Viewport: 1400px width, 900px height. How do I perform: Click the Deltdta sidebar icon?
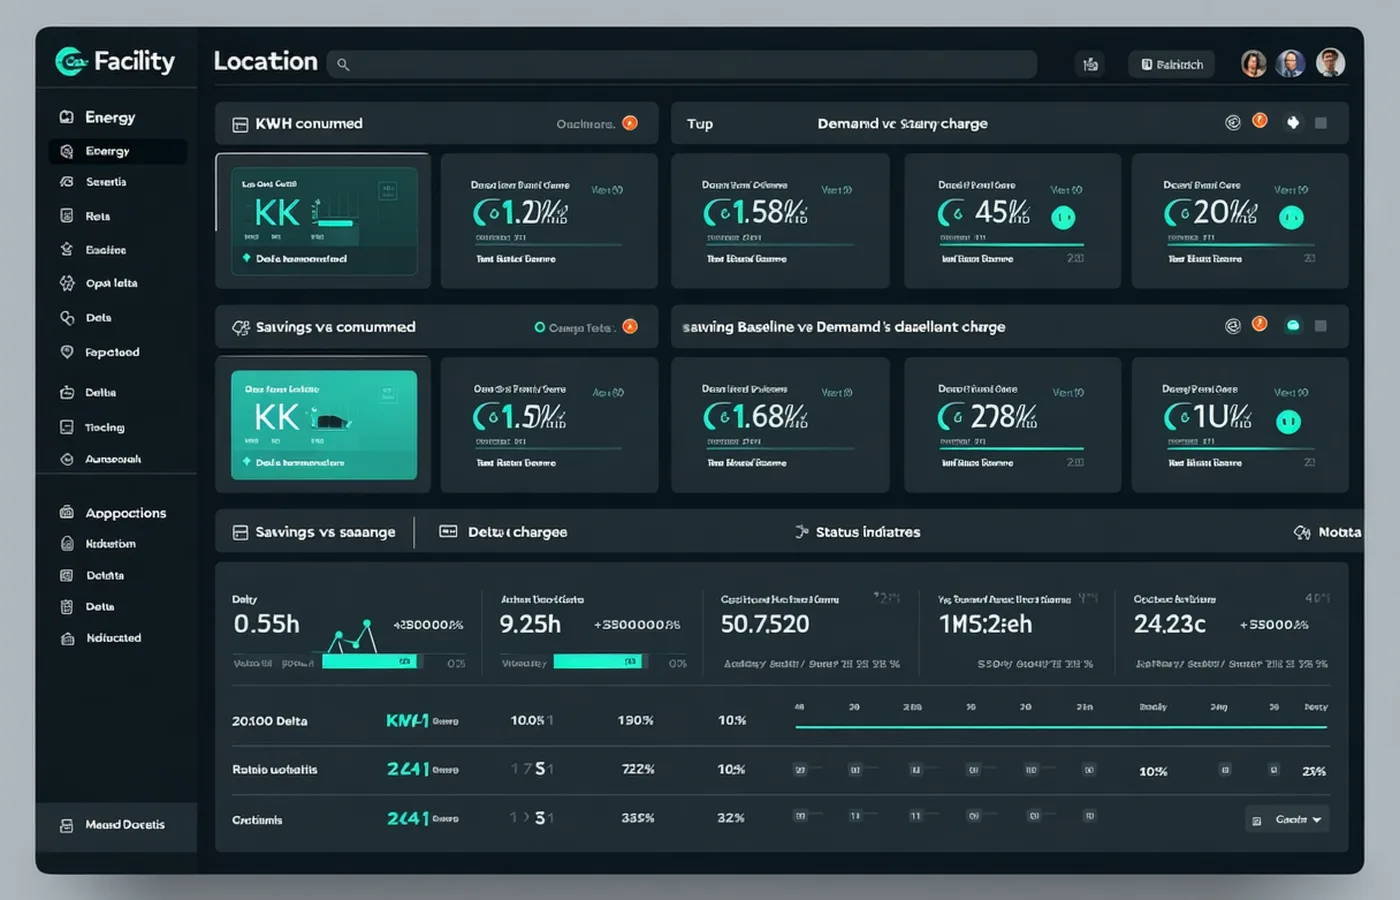pyautogui.click(x=67, y=576)
